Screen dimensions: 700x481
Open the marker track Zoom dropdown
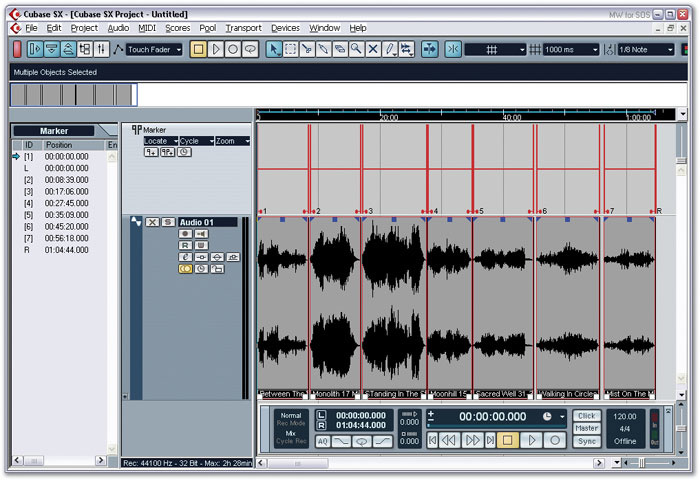click(232, 141)
